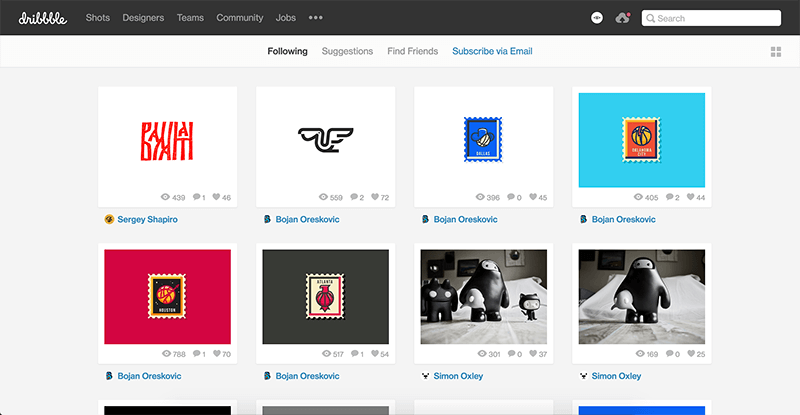Select the Suggestions tab
Viewport: 800px width, 415px height.
[347, 51]
